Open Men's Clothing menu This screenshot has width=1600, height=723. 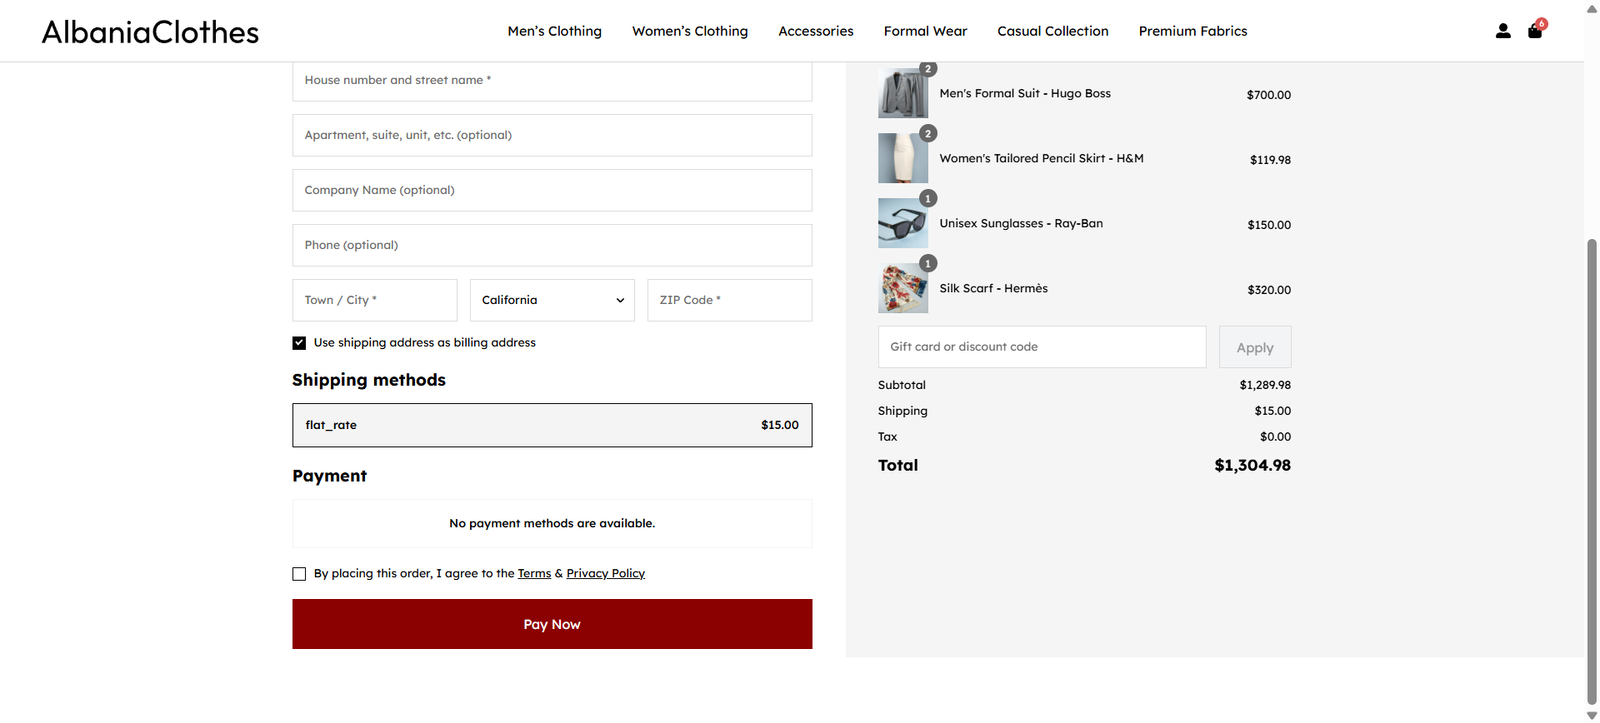click(x=554, y=31)
